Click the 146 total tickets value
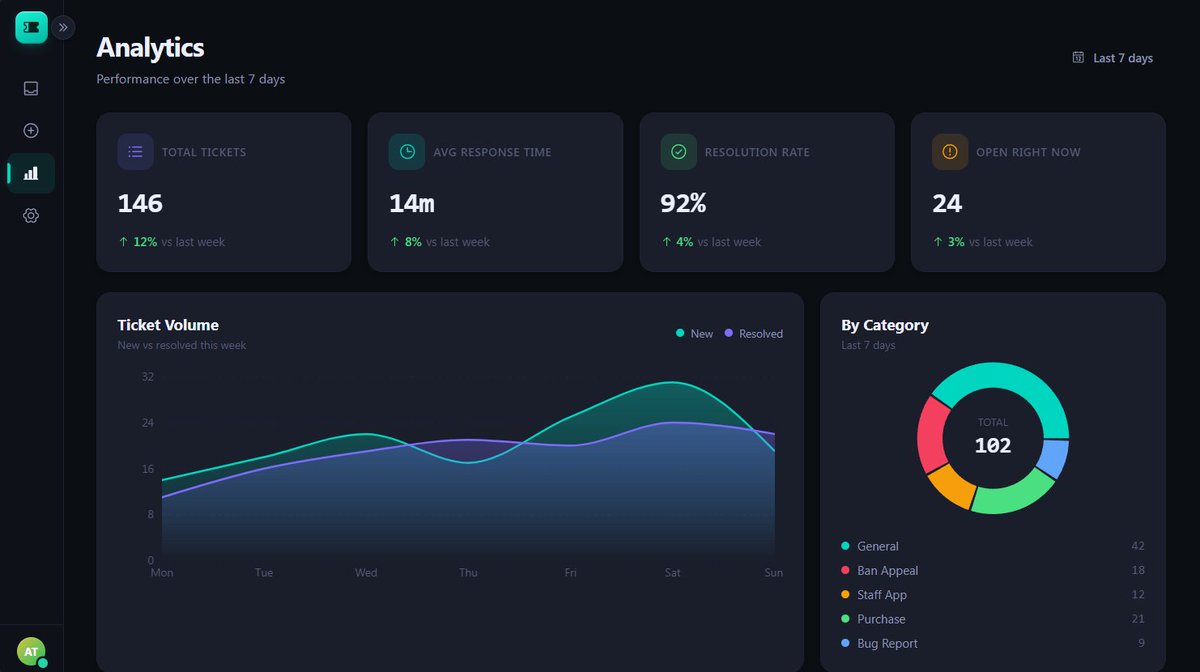Screen dimensions: 1200x672 [140, 204]
